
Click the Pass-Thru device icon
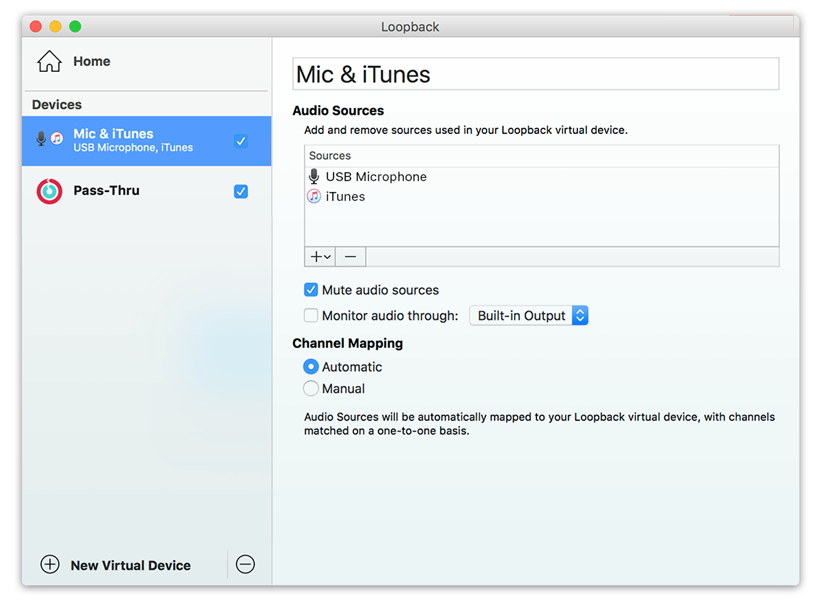(49, 191)
